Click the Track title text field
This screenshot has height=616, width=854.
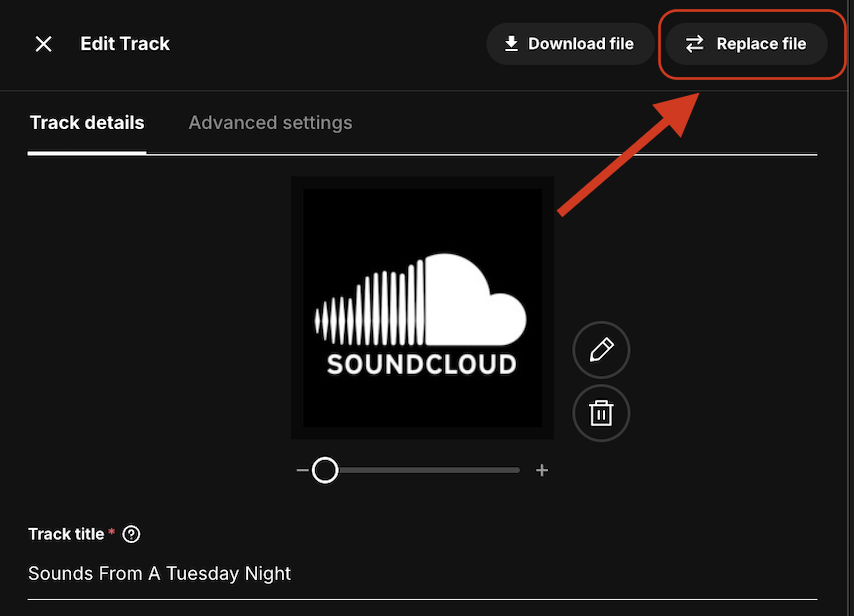[420, 574]
